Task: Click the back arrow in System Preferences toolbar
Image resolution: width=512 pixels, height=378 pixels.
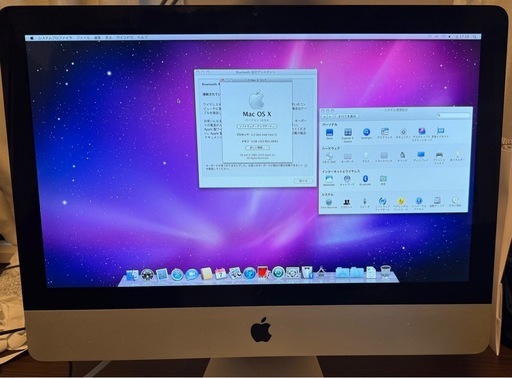Action: click(325, 116)
